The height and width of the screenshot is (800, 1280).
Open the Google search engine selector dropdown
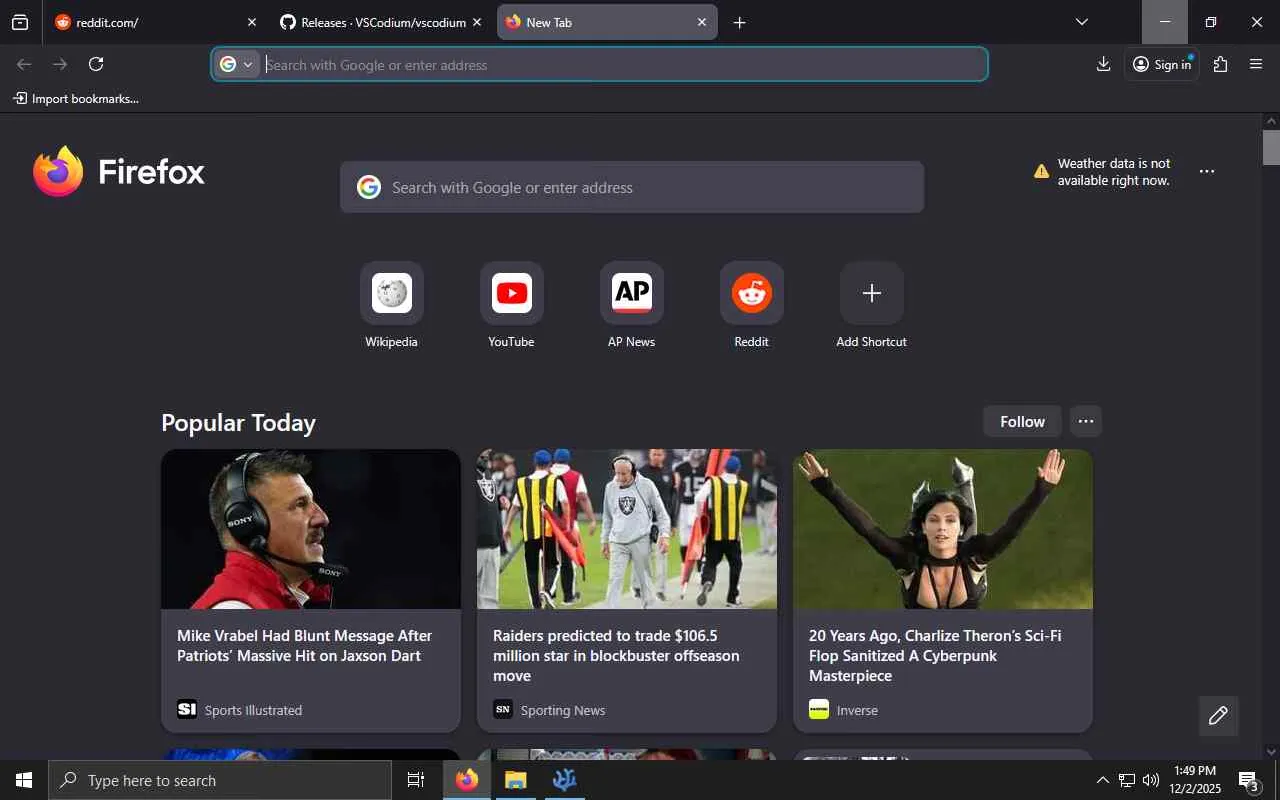tap(238, 64)
